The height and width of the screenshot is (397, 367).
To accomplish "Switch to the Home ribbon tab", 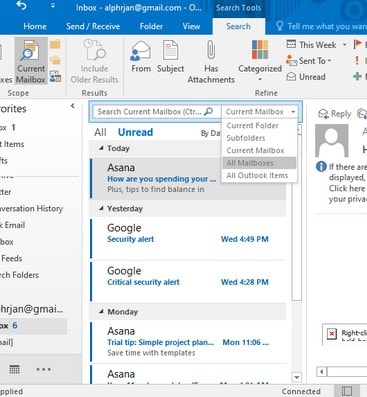I will (35, 26).
